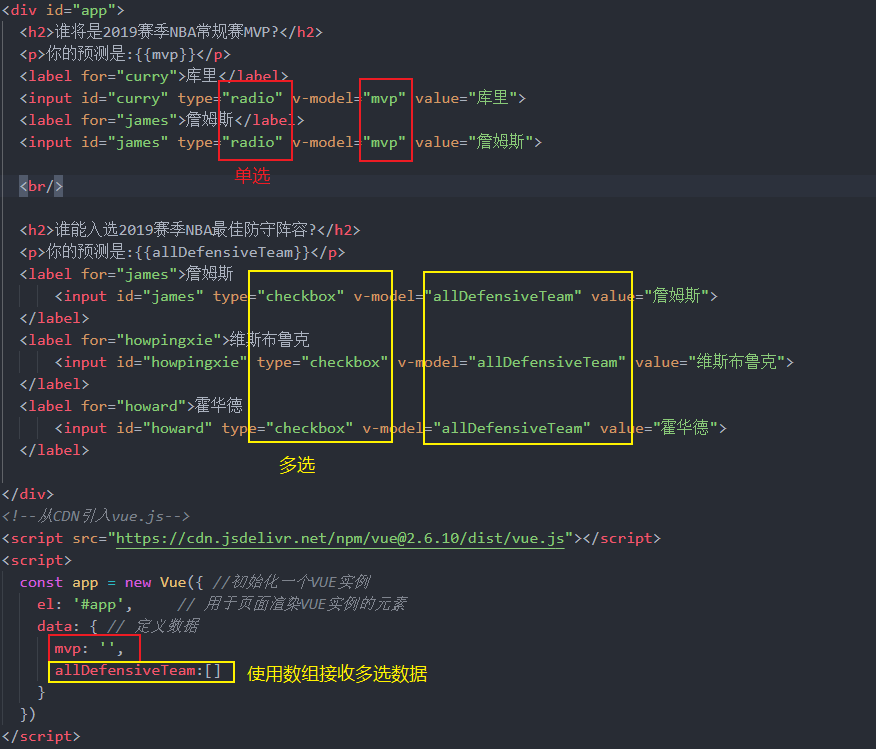876x749 pixels.
Task: Click the closing /script tag at the bottom
Action: pyautogui.click(x=41, y=736)
